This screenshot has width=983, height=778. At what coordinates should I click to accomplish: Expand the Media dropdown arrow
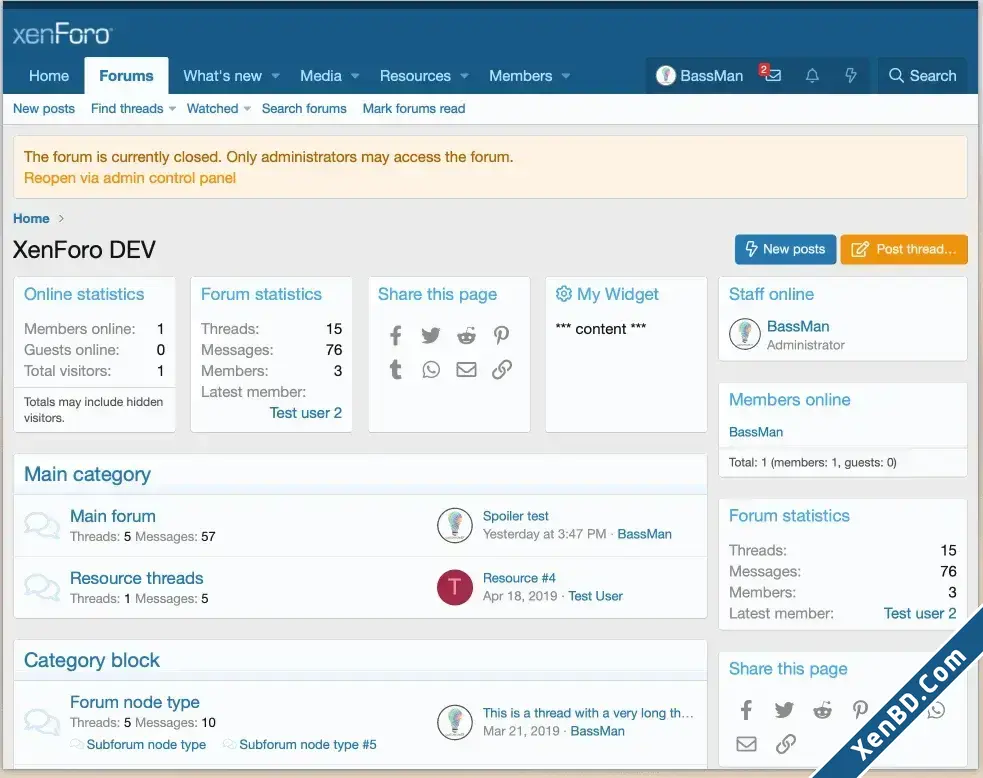355,76
